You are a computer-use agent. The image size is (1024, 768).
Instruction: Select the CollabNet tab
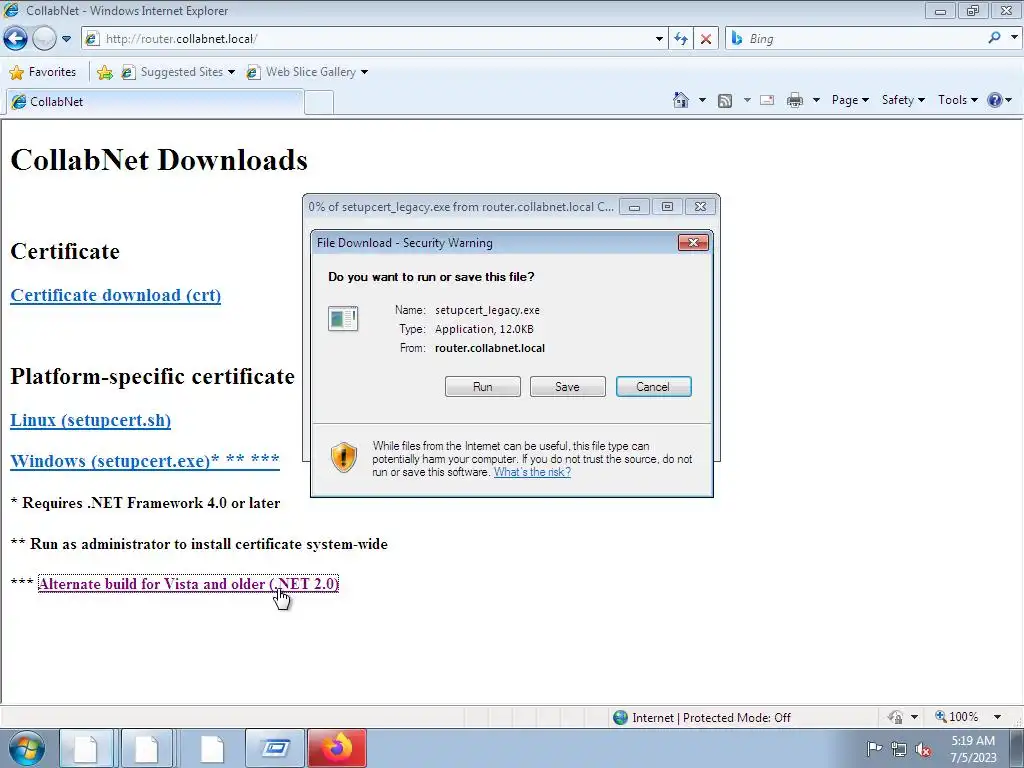click(154, 101)
